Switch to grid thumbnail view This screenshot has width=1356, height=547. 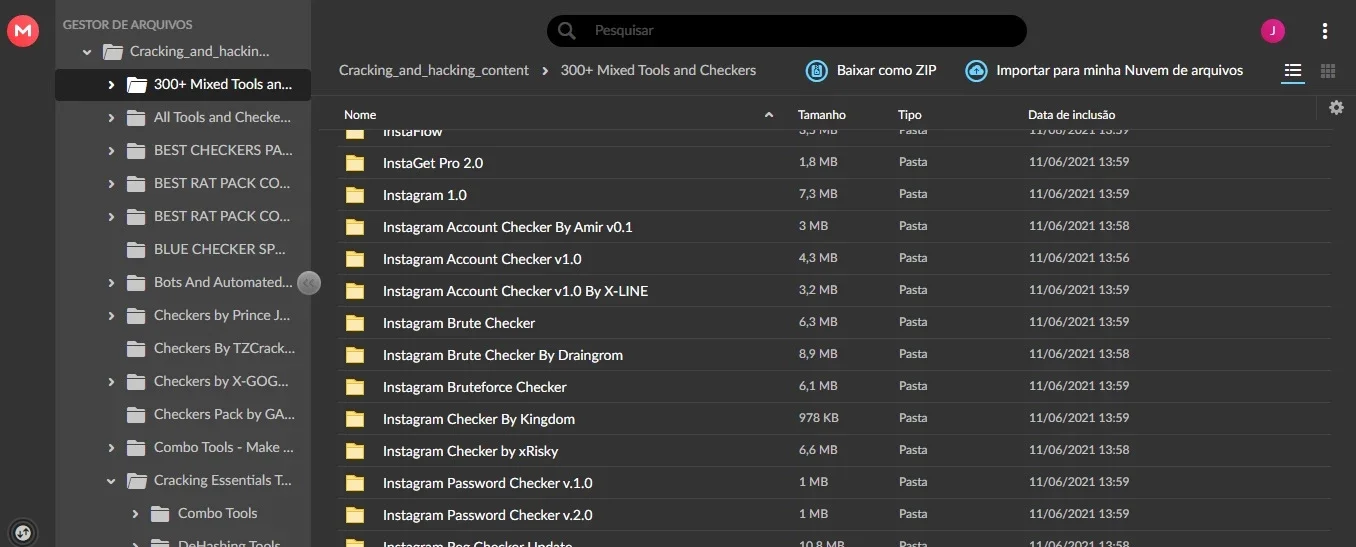point(1328,71)
